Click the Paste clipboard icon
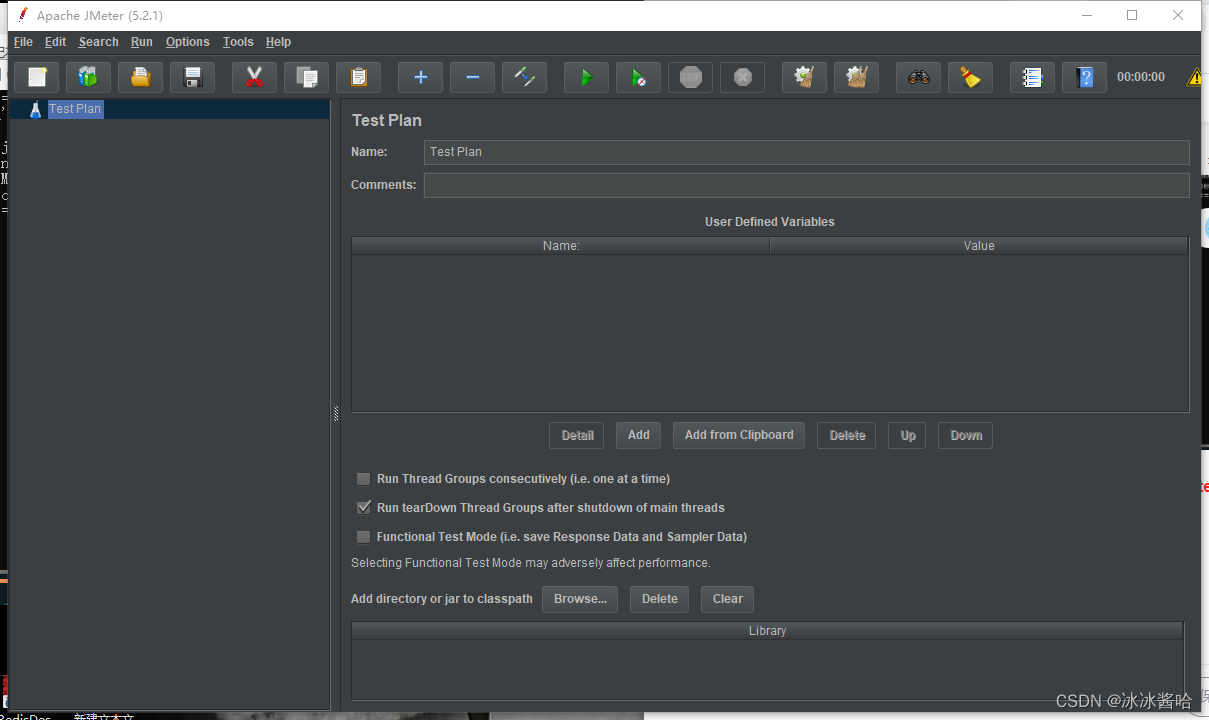Viewport: 1209px width, 720px height. click(359, 77)
